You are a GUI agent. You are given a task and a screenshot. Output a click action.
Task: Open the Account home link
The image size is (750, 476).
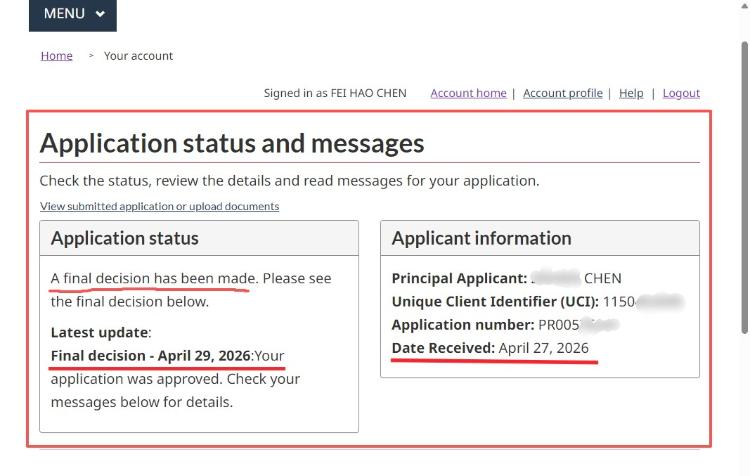coord(468,93)
